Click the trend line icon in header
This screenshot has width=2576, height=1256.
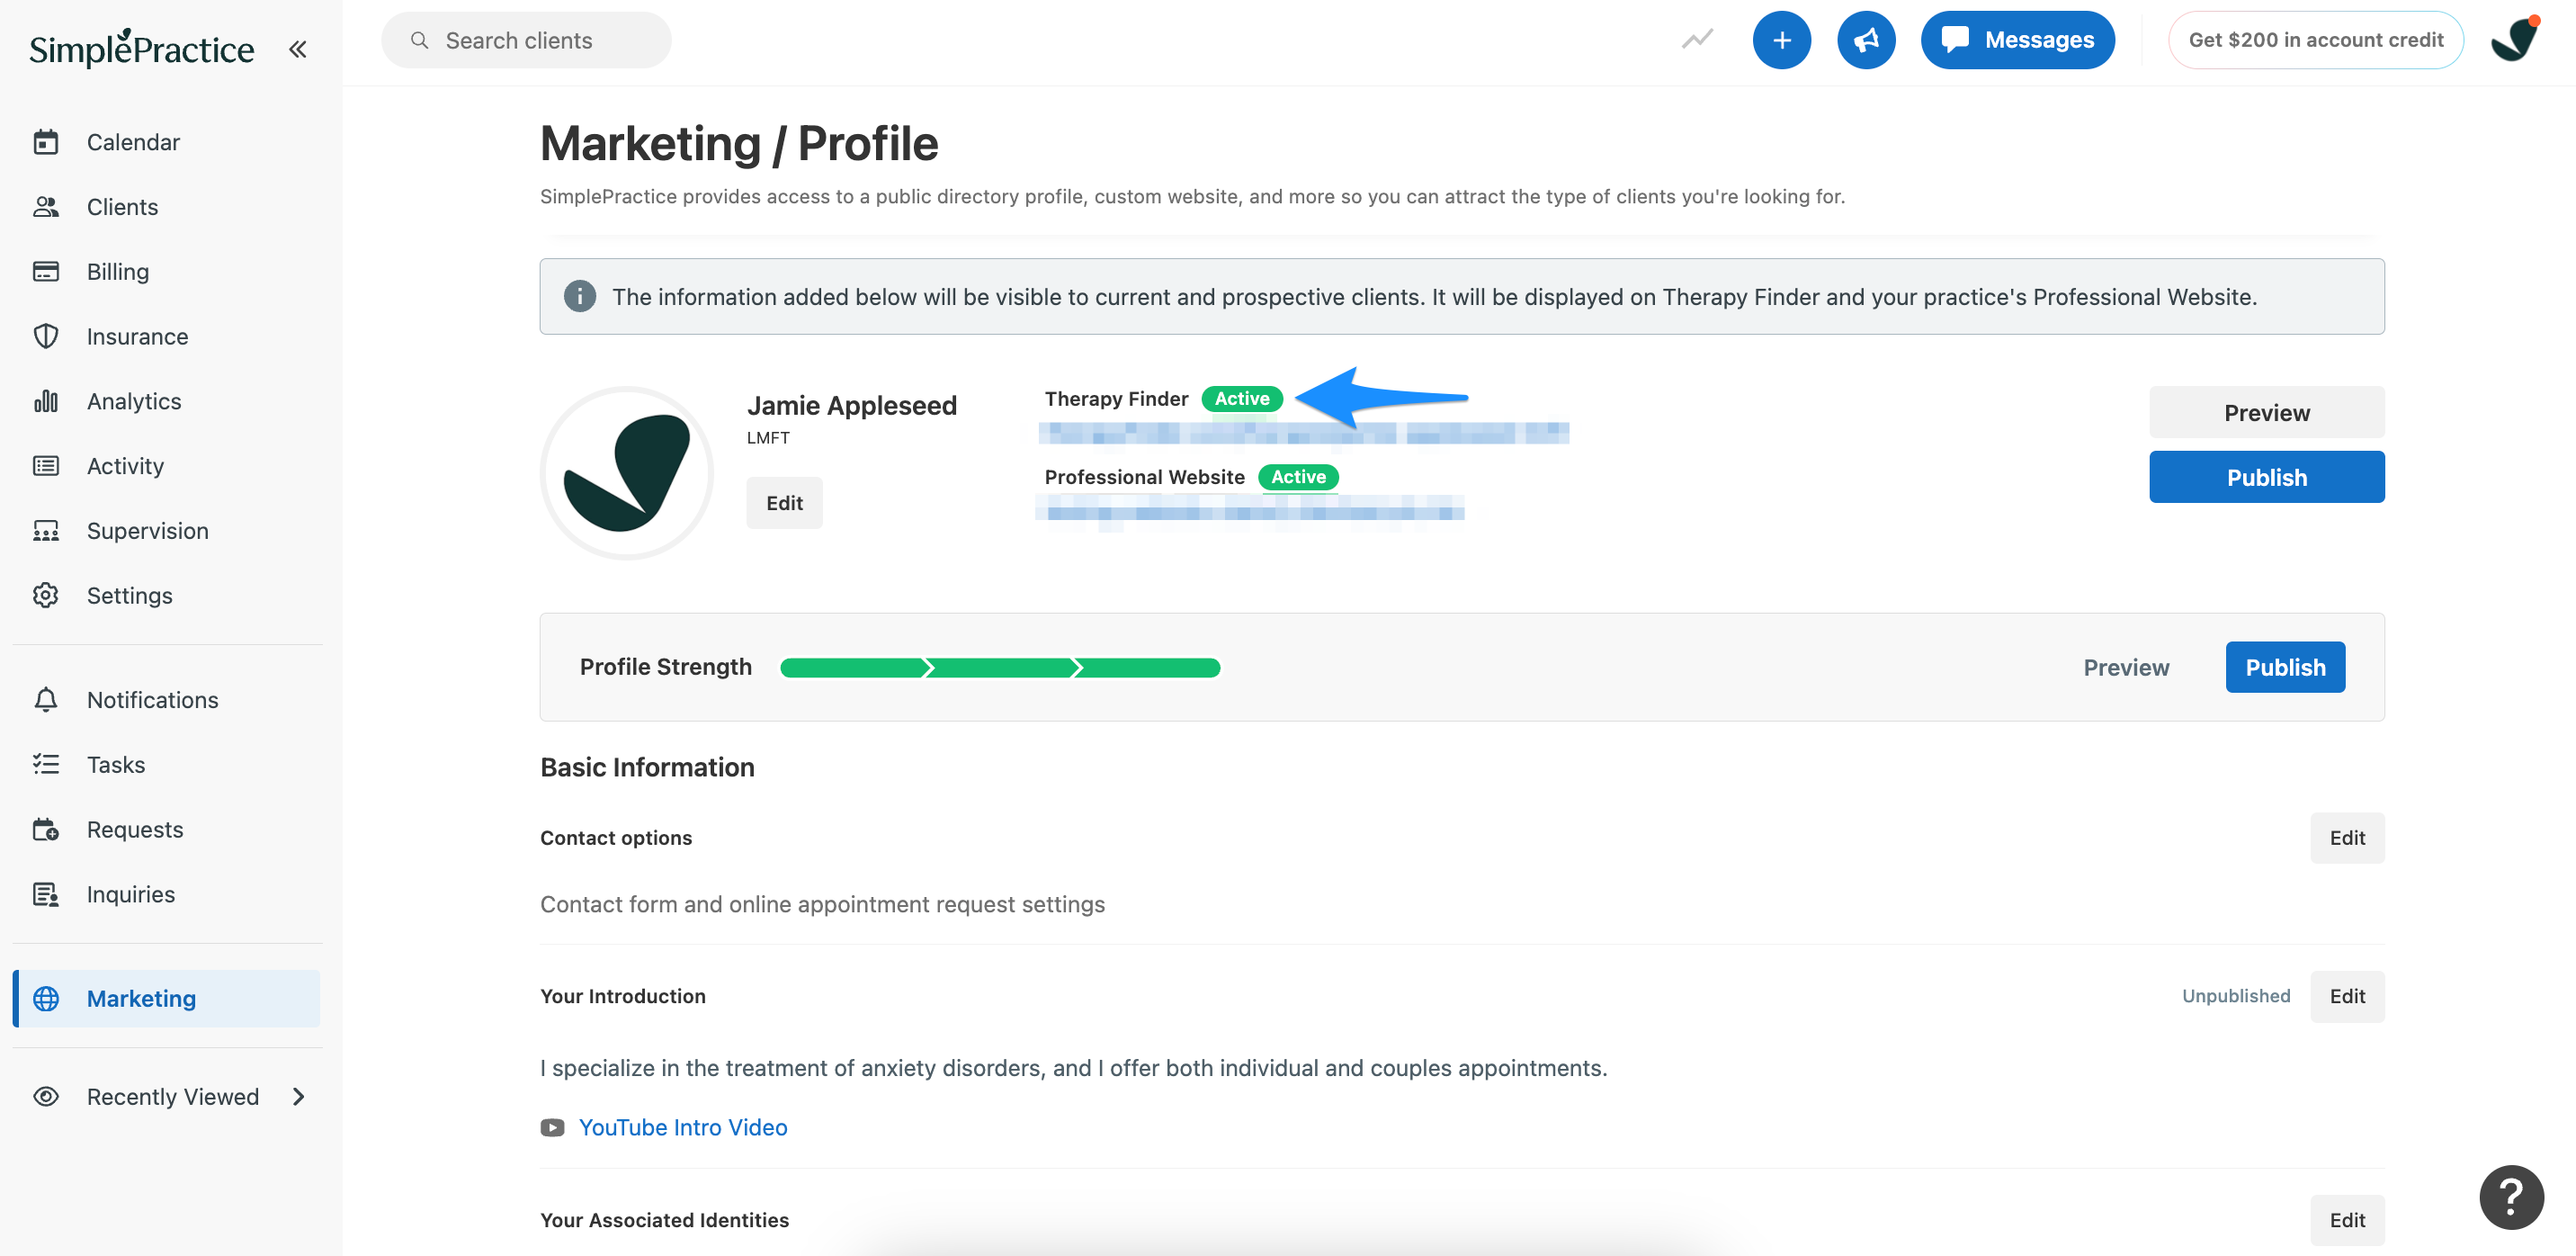tap(1697, 40)
